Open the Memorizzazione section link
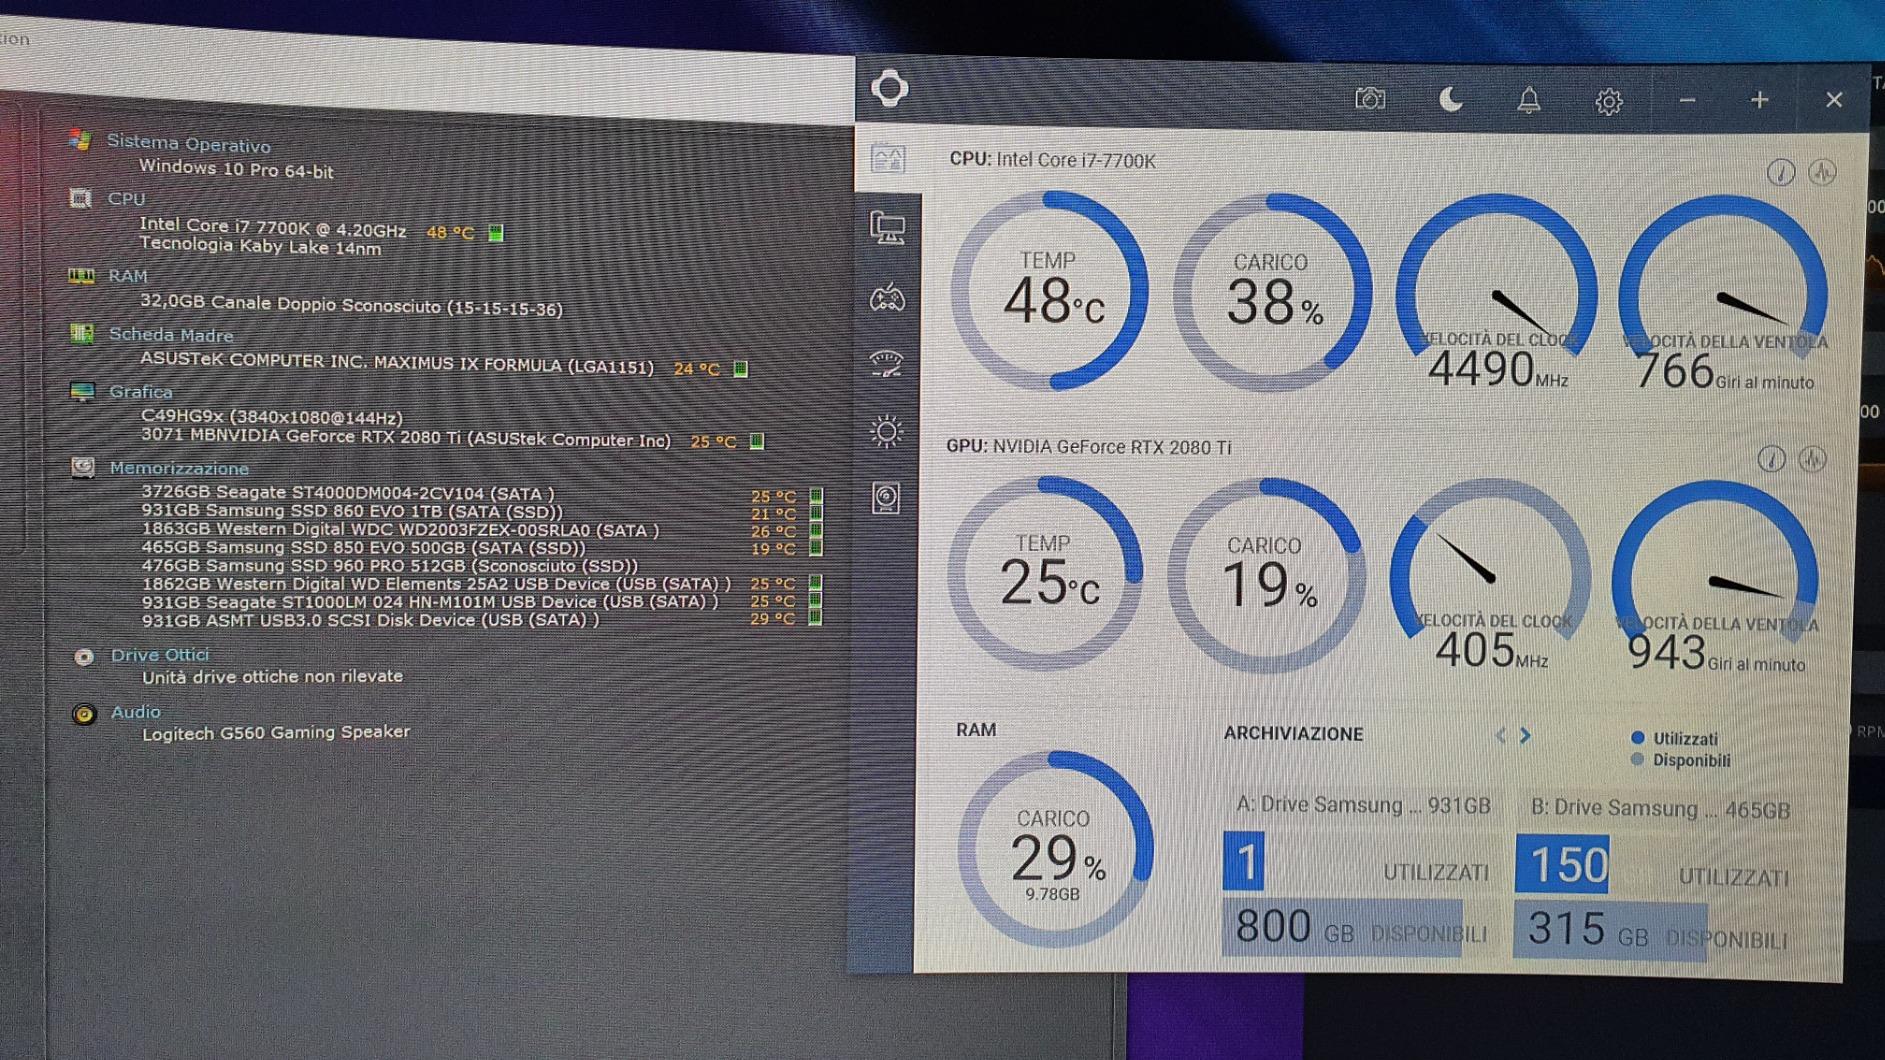The height and width of the screenshot is (1060, 1885). click(x=179, y=468)
